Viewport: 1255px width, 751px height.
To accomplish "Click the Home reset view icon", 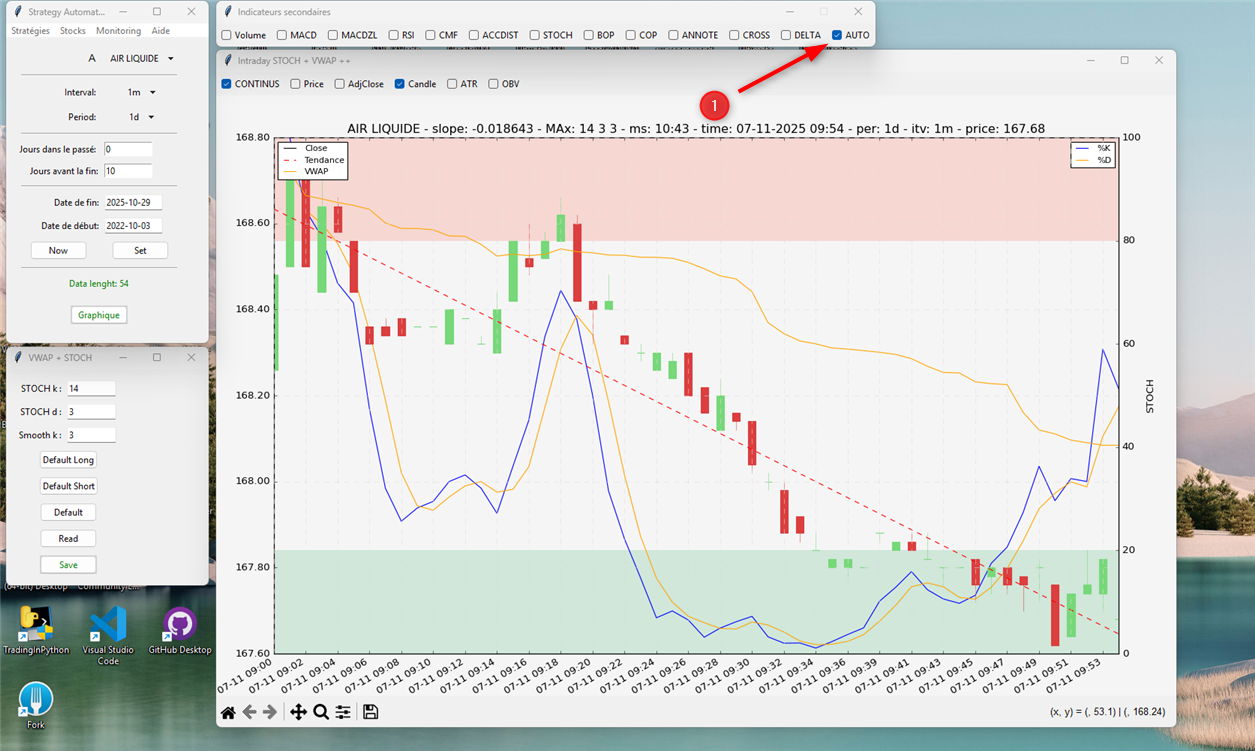I will (228, 712).
